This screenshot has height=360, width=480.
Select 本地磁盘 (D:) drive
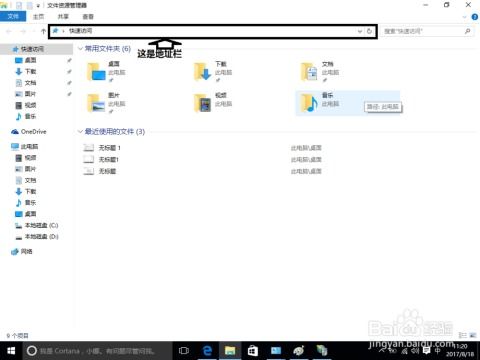click(41, 237)
